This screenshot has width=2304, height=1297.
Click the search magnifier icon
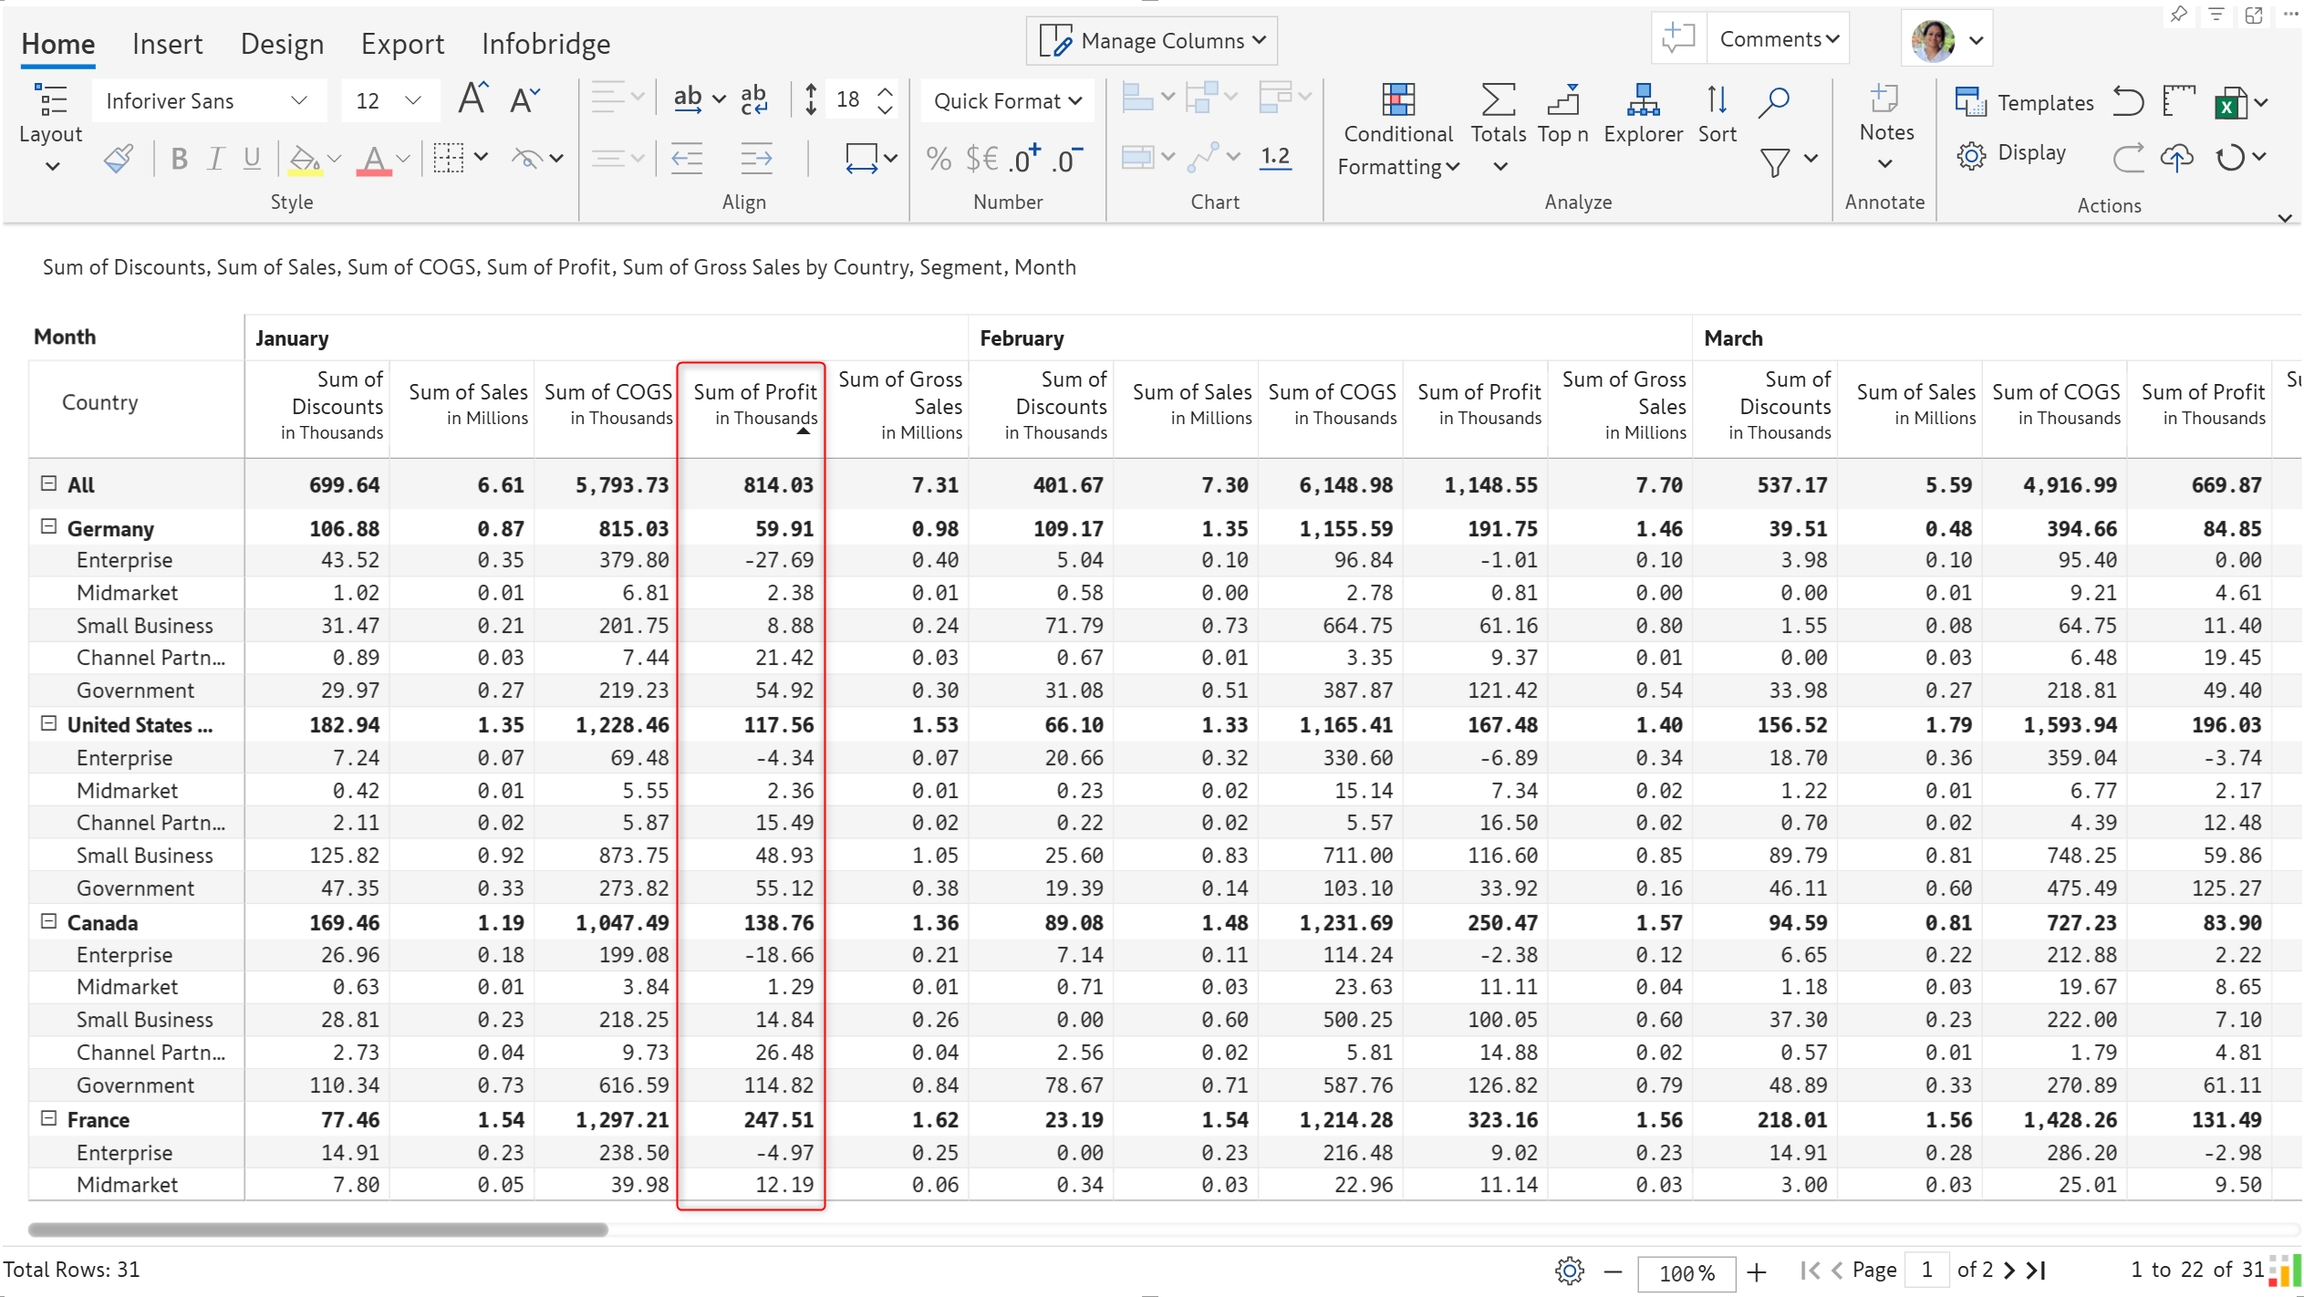click(1774, 101)
